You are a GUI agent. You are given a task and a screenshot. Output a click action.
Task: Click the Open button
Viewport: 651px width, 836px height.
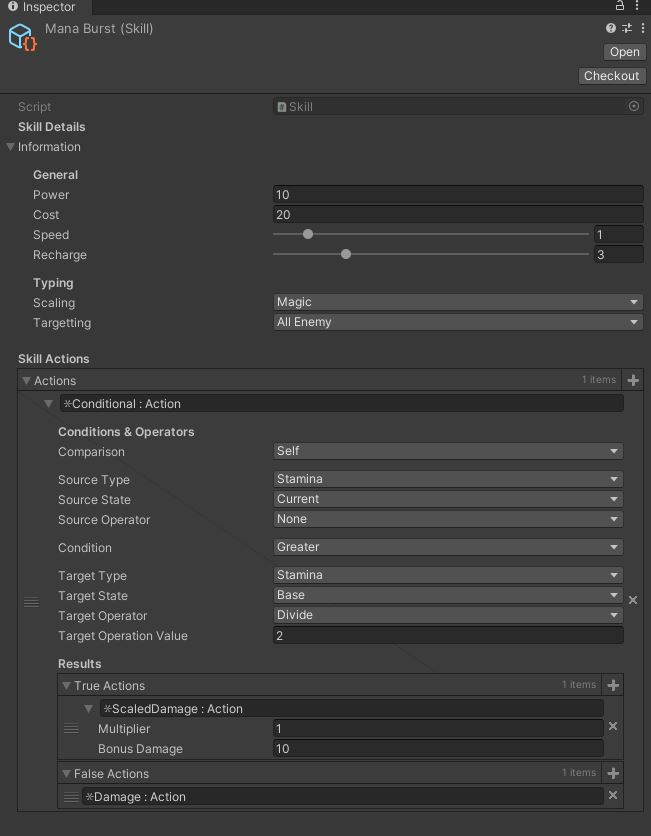(624, 52)
